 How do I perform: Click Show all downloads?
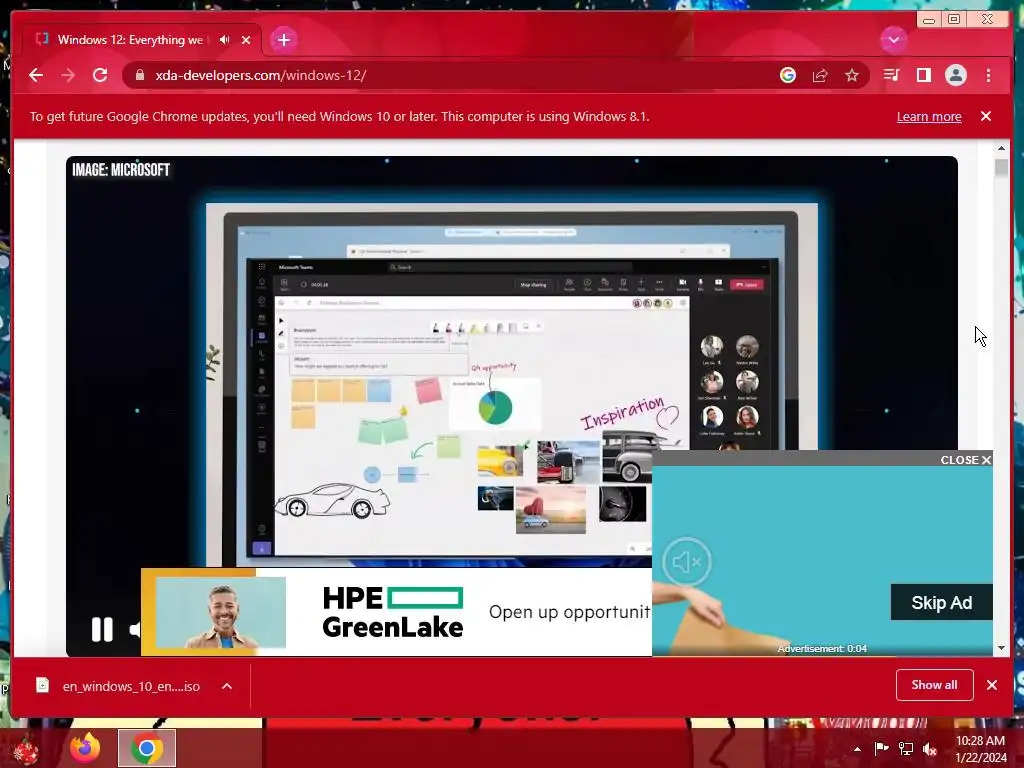click(x=935, y=685)
